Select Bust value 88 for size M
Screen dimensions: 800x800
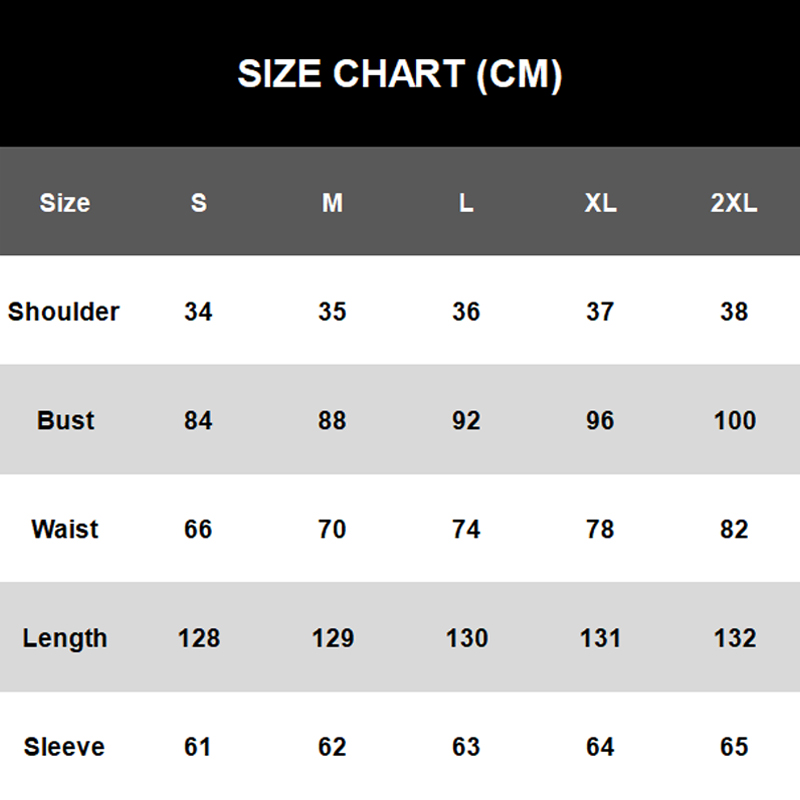[x=332, y=420]
